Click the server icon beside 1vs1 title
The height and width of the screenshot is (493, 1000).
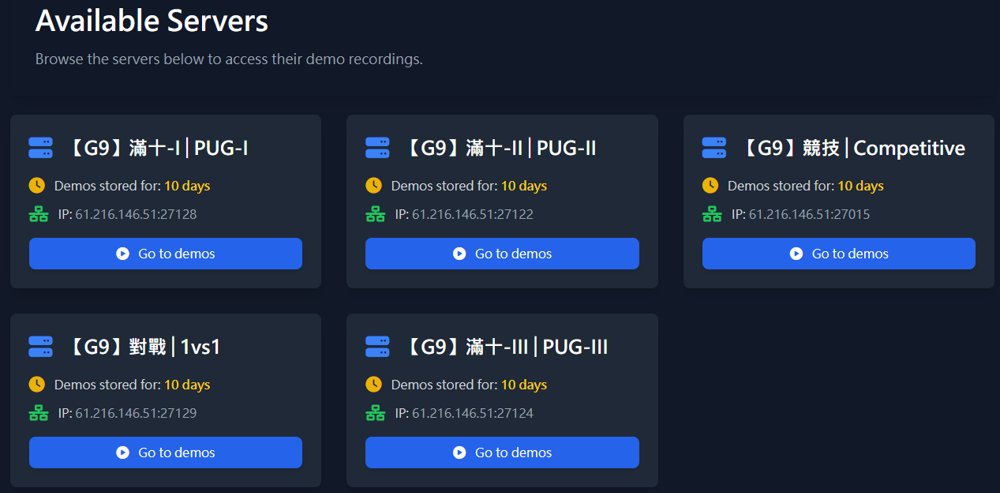[40, 347]
